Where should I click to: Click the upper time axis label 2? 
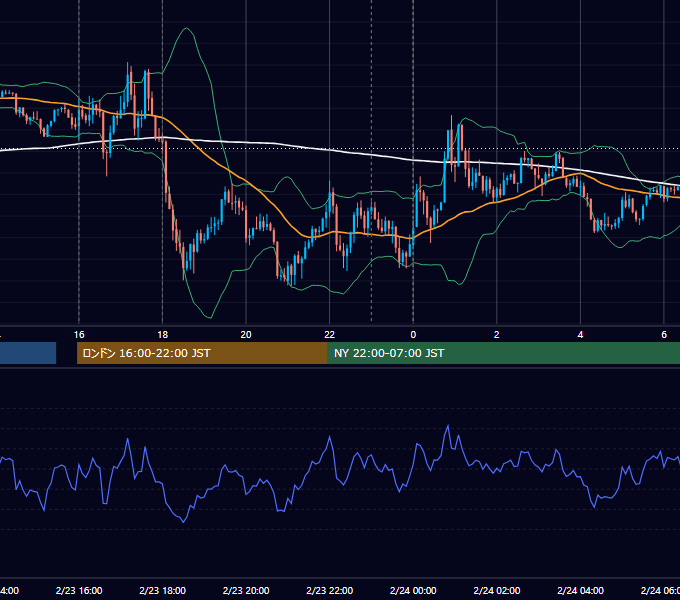click(x=497, y=335)
